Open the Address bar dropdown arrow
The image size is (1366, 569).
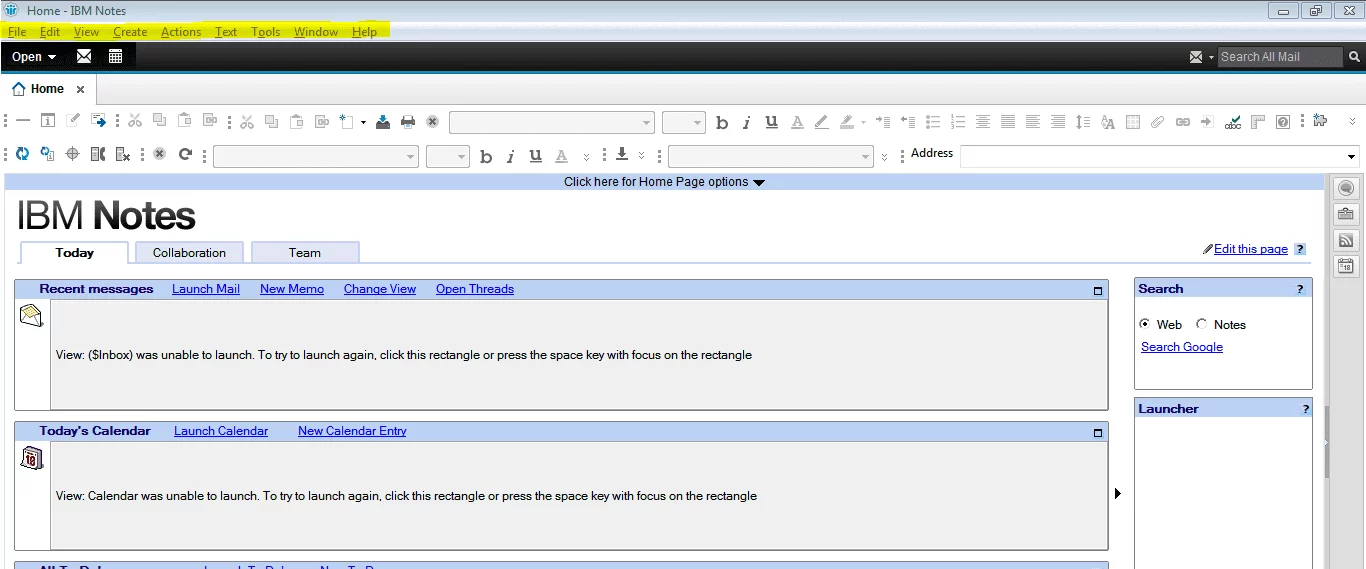click(1352, 156)
